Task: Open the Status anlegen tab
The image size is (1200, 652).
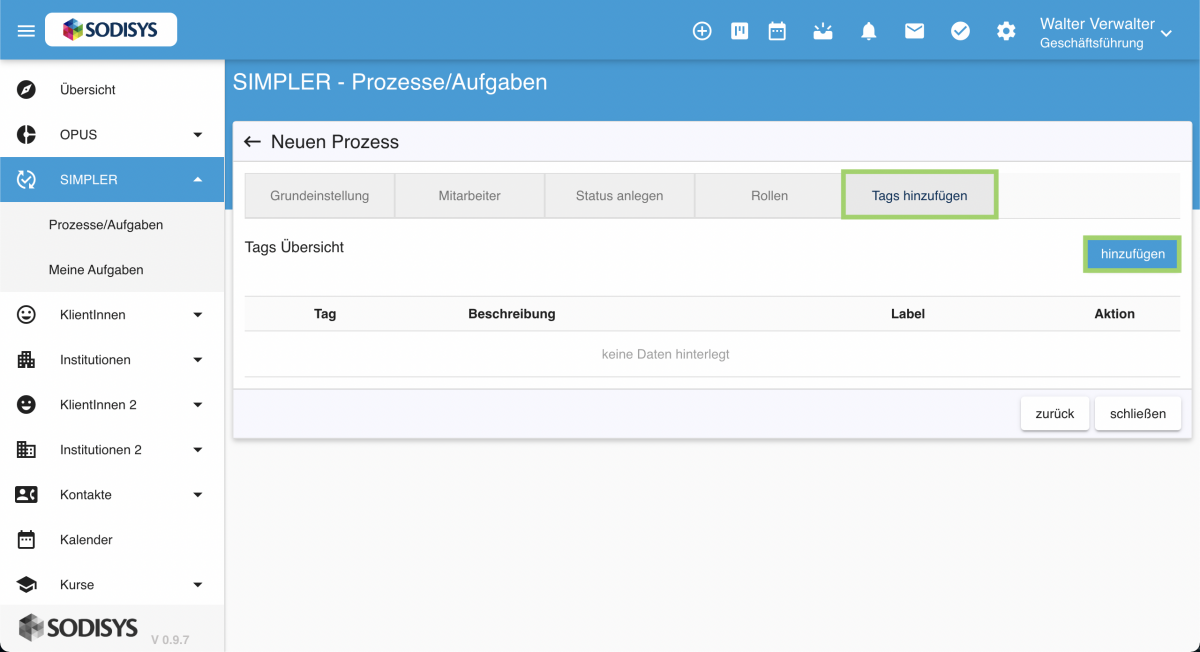Action: [x=619, y=196]
